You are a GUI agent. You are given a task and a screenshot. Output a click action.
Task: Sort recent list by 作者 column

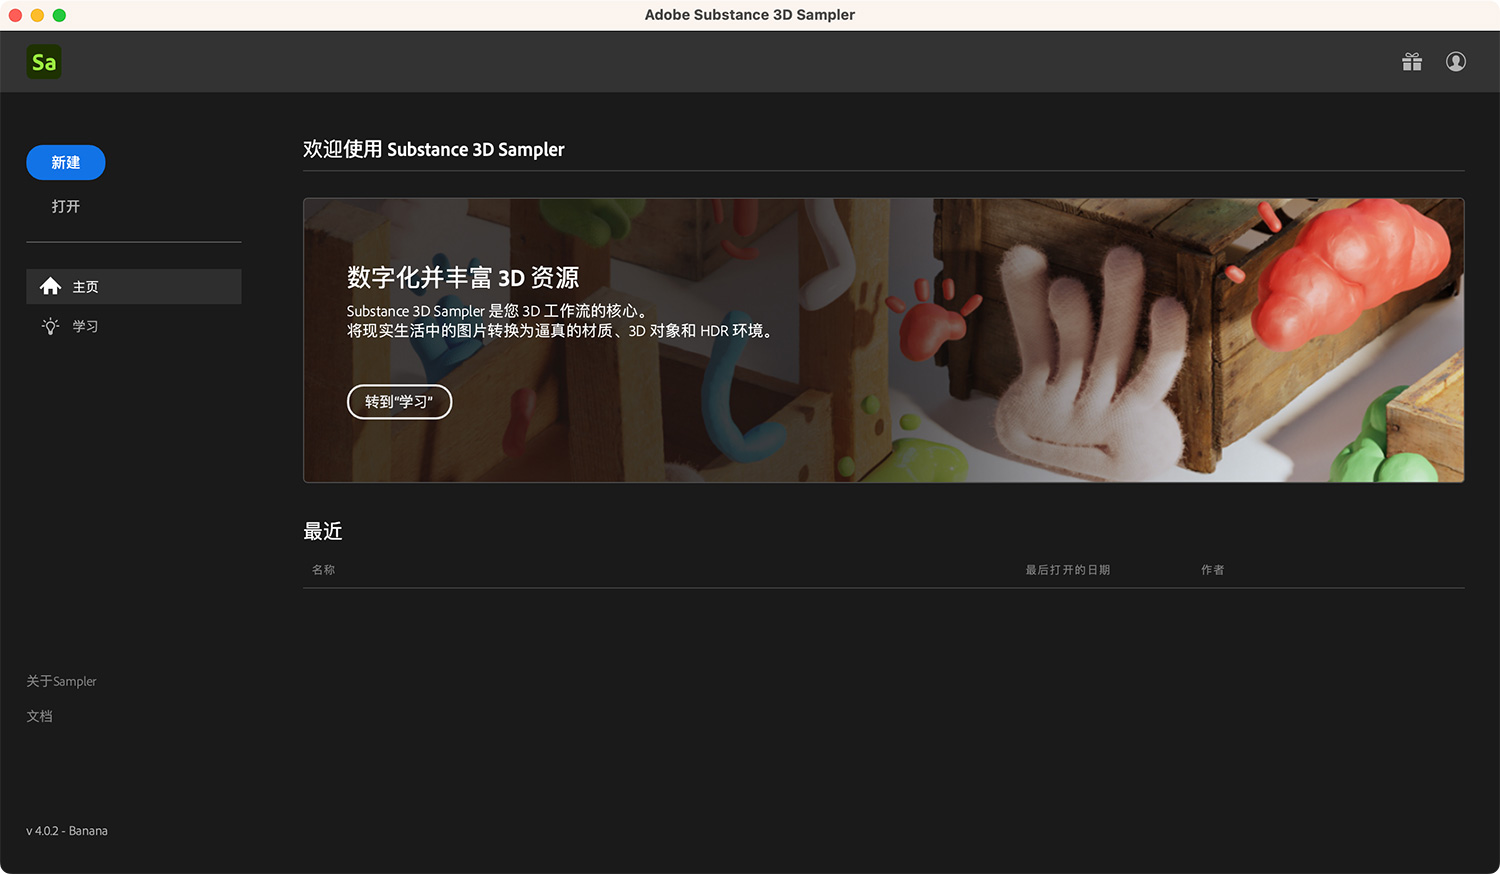click(1213, 570)
